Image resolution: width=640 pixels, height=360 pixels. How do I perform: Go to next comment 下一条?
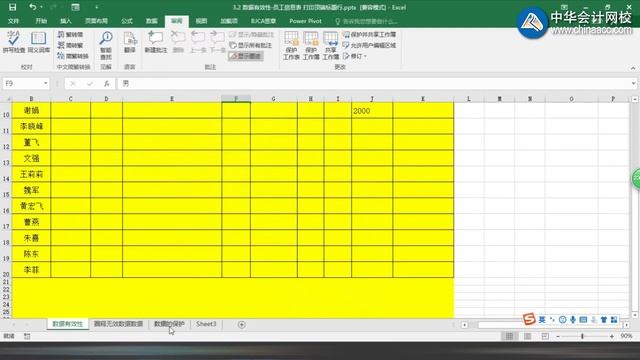click(x=217, y=42)
